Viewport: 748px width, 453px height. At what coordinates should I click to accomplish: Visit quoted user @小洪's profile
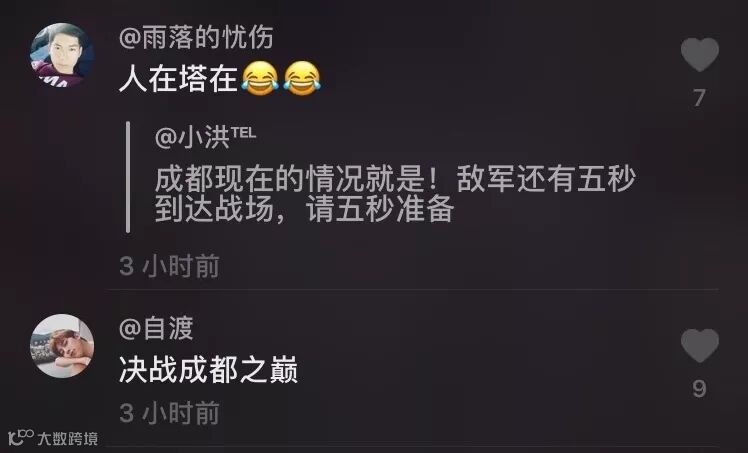coord(193,137)
